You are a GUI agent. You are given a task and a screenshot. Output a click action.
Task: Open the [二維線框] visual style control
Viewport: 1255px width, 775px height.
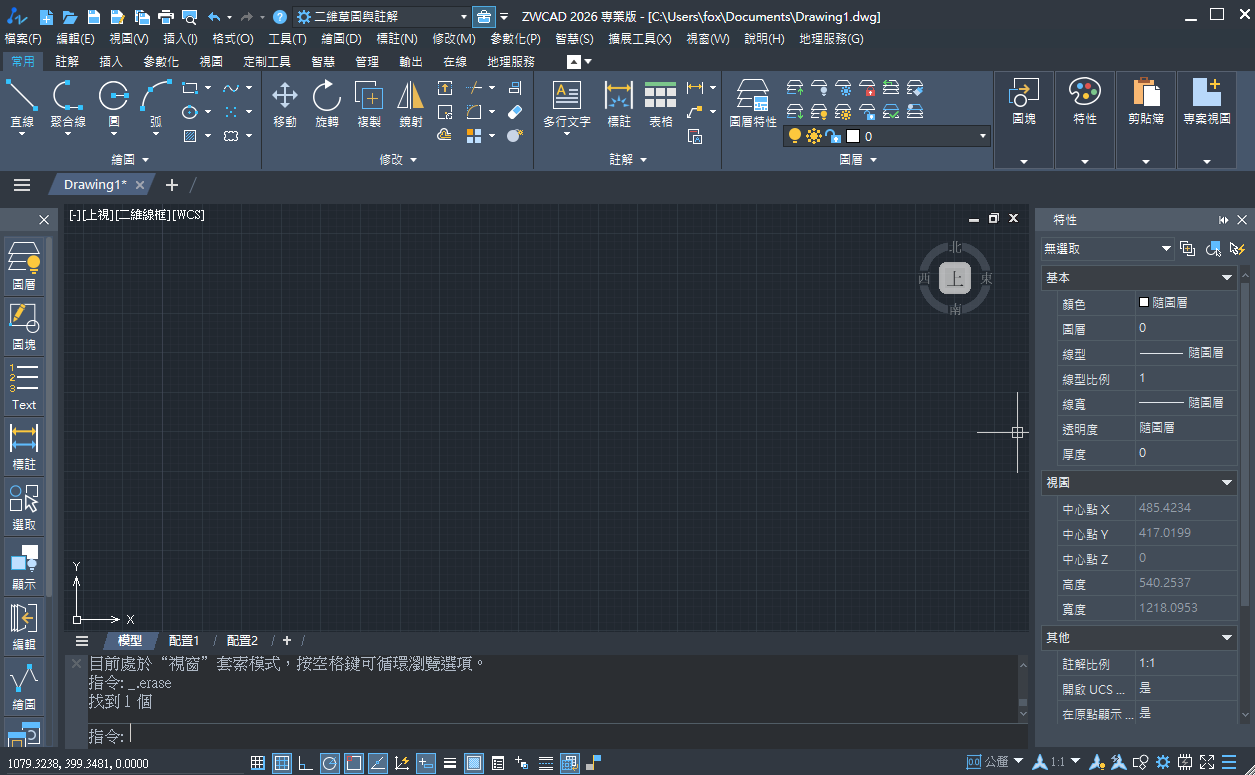coord(142,215)
